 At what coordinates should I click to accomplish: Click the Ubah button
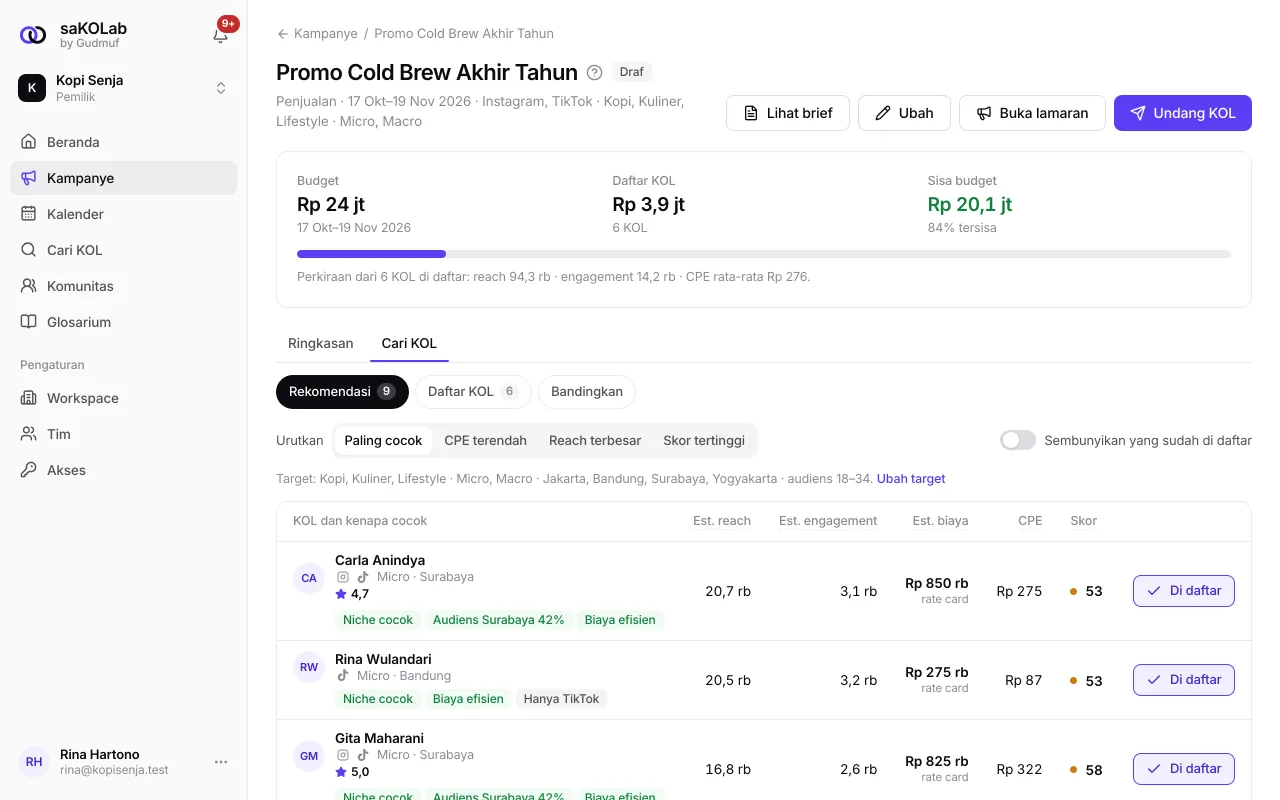click(904, 113)
